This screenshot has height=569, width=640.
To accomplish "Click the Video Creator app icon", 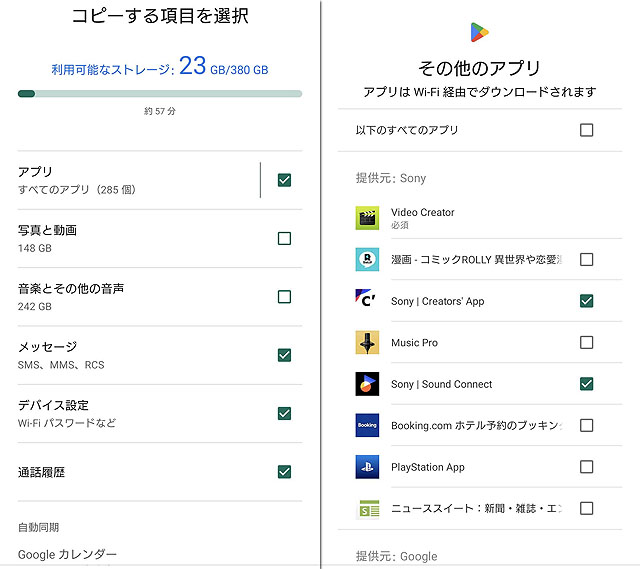I will (367, 218).
